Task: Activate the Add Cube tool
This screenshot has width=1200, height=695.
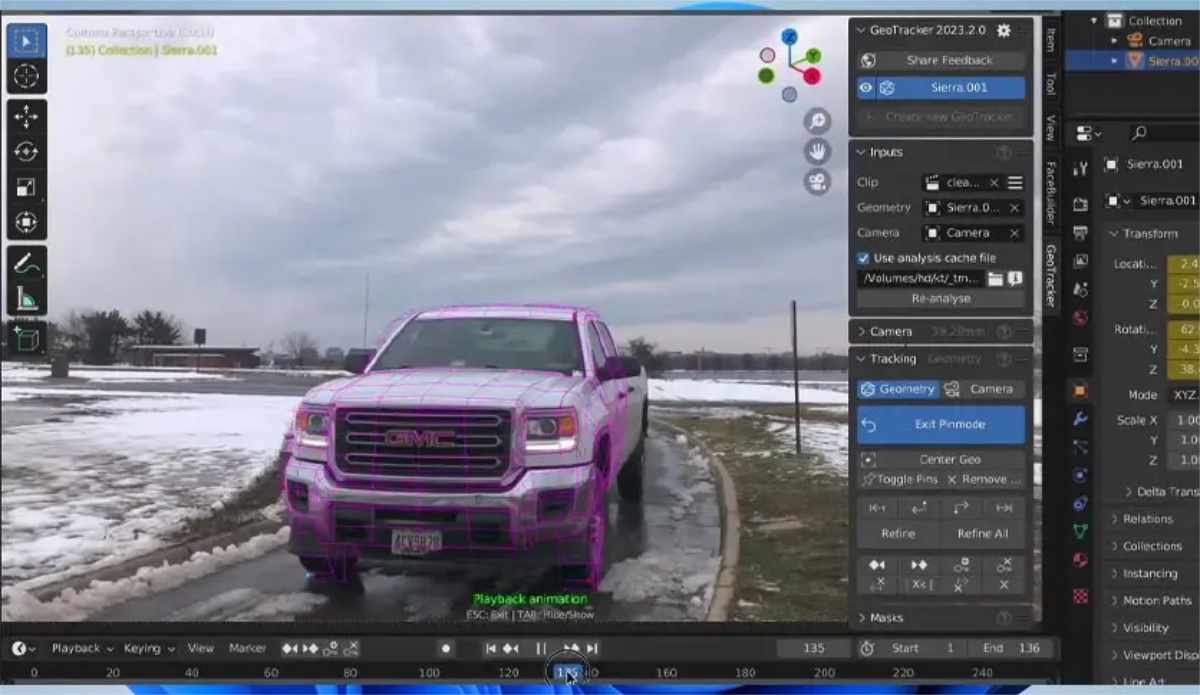Action: pyautogui.click(x=26, y=339)
